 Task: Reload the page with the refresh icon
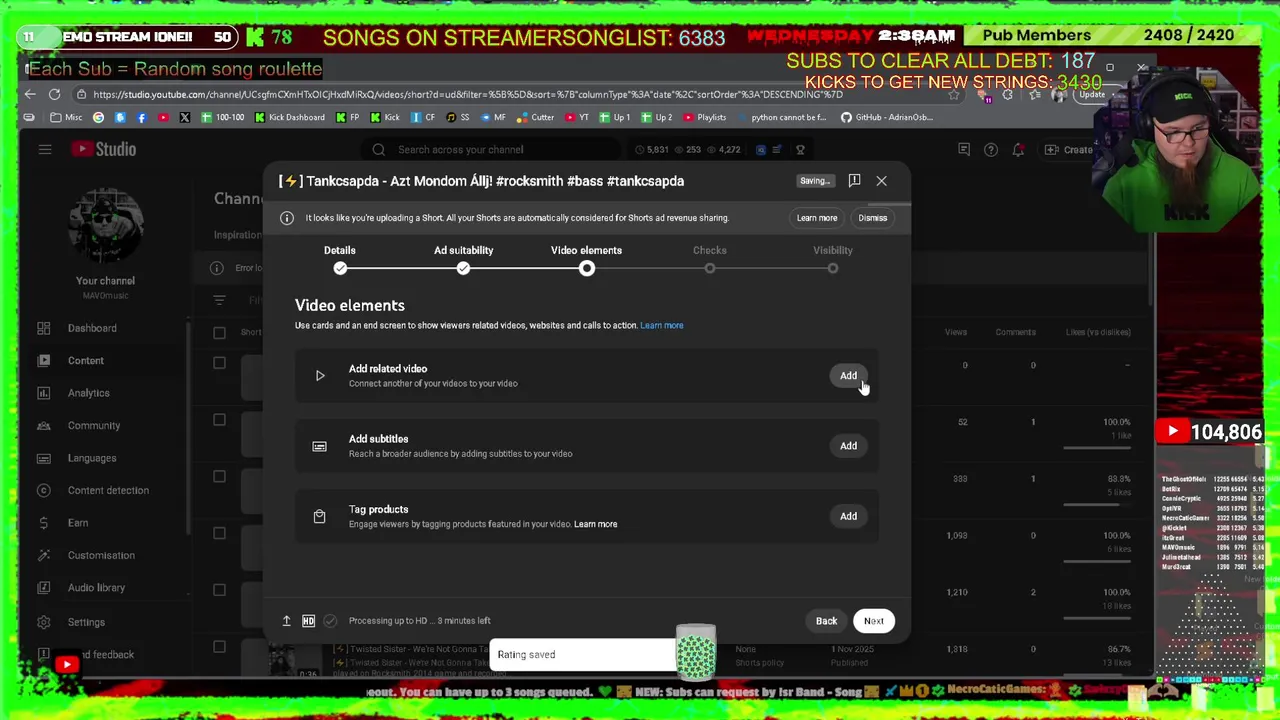(x=54, y=94)
